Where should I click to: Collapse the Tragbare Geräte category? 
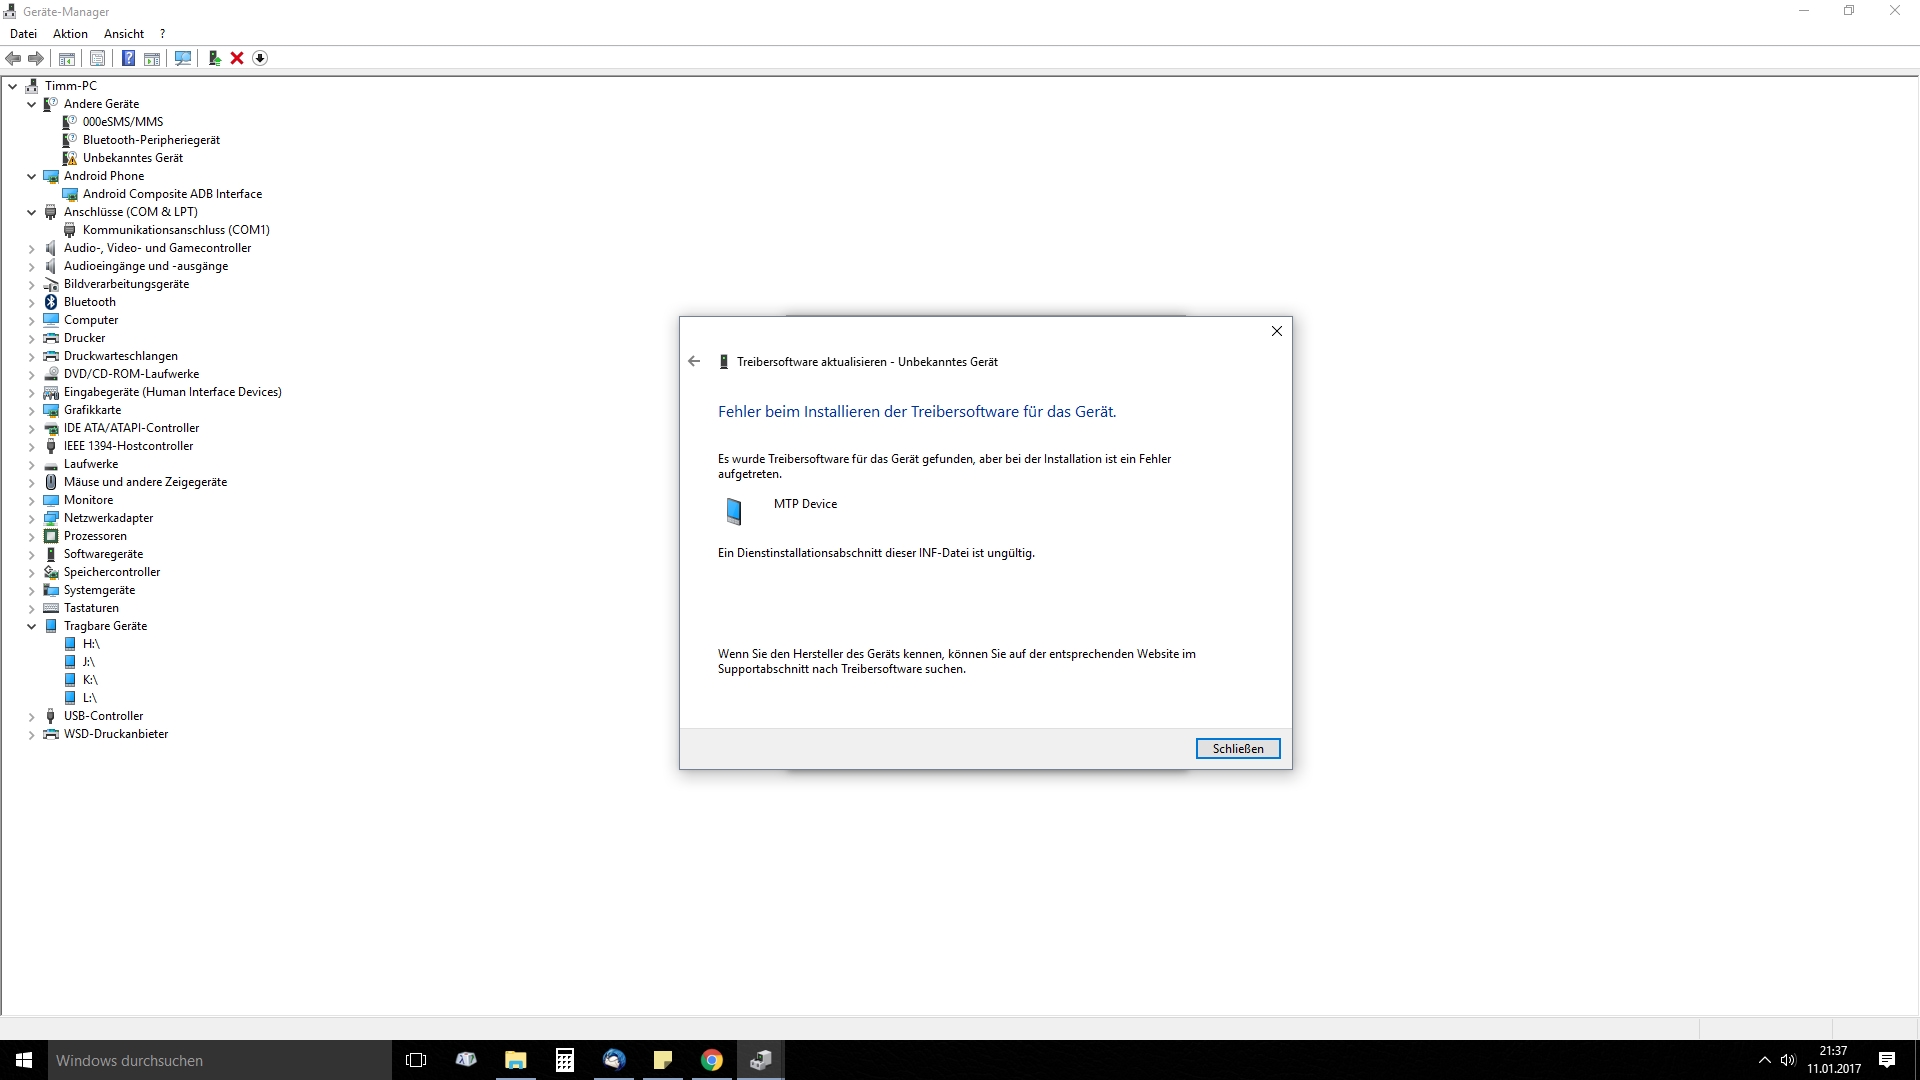pos(31,626)
